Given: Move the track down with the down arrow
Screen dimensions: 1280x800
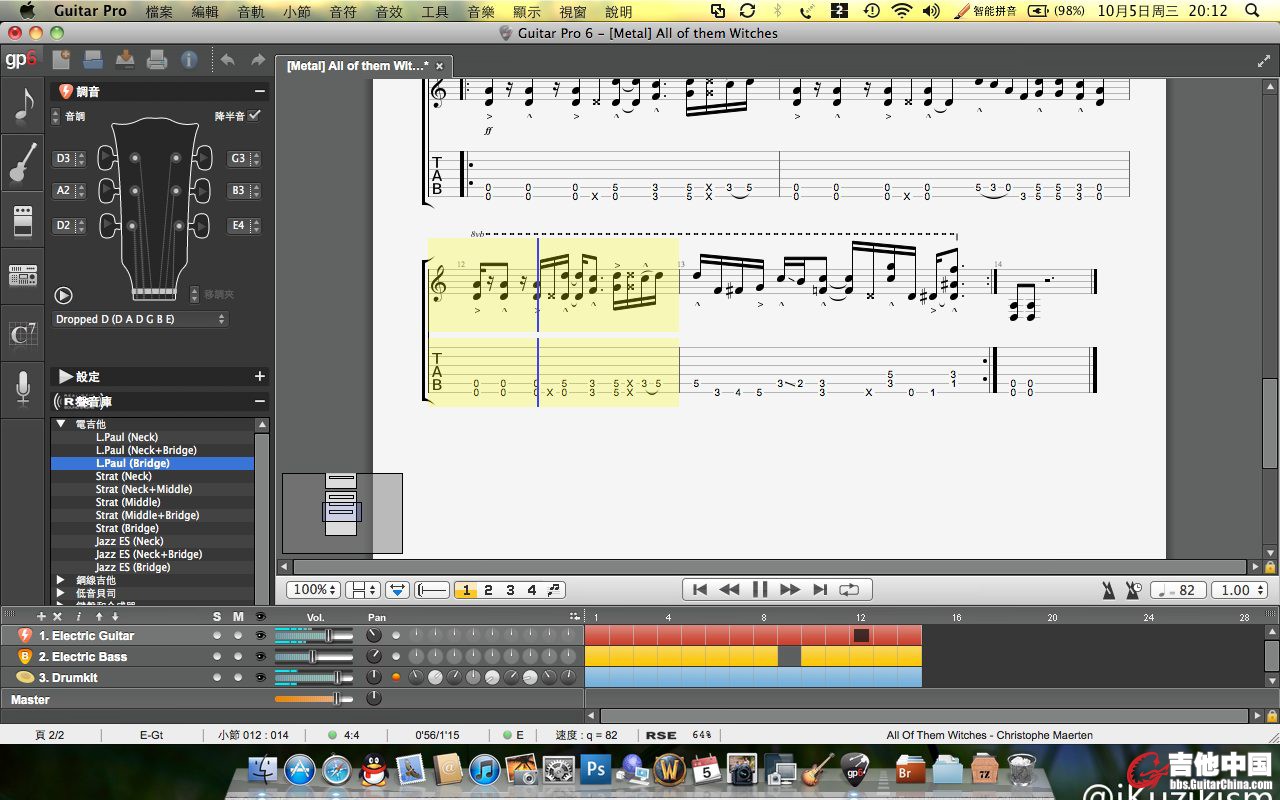Looking at the screenshot, I should pos(115,617).
